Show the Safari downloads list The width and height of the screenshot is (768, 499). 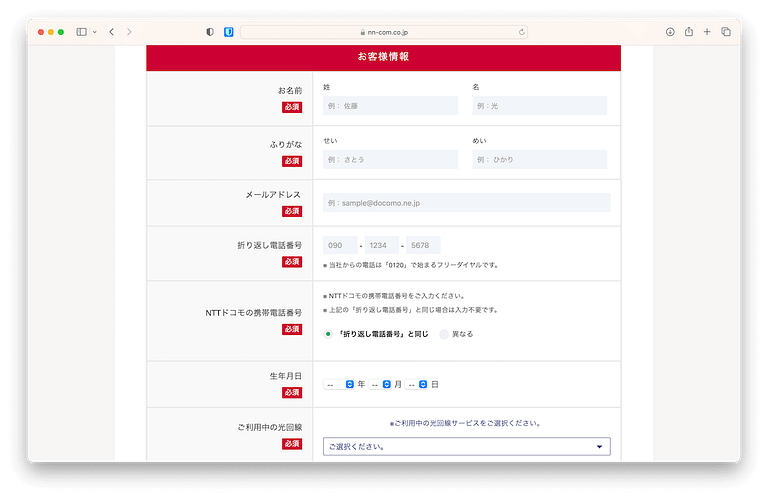click(x=669, y=32)
